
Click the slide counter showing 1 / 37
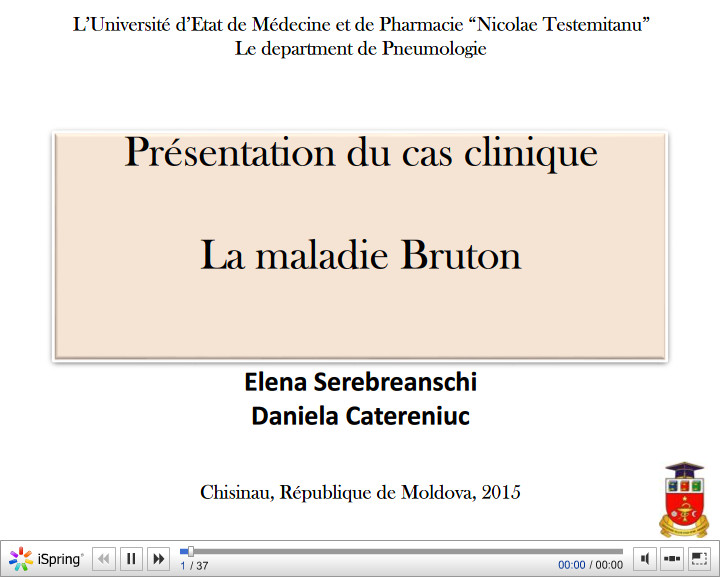[194, 566]
